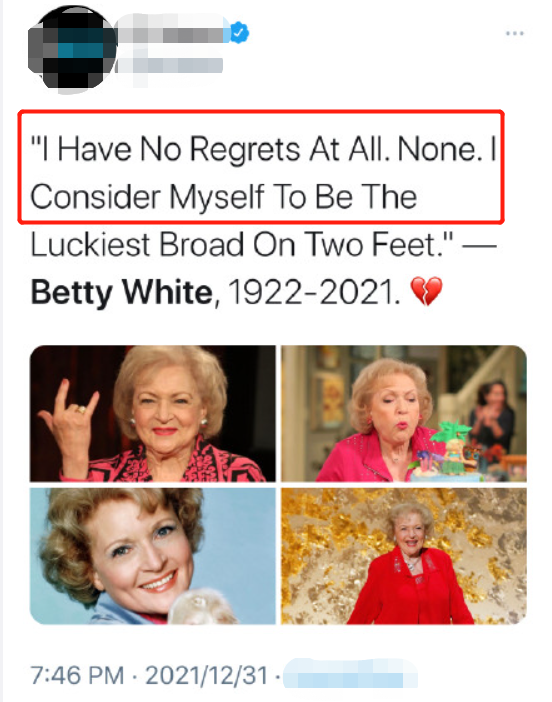Screen dimensions: 552x702
Task: Click the bold Betty White name
Action: pos(121,293)
